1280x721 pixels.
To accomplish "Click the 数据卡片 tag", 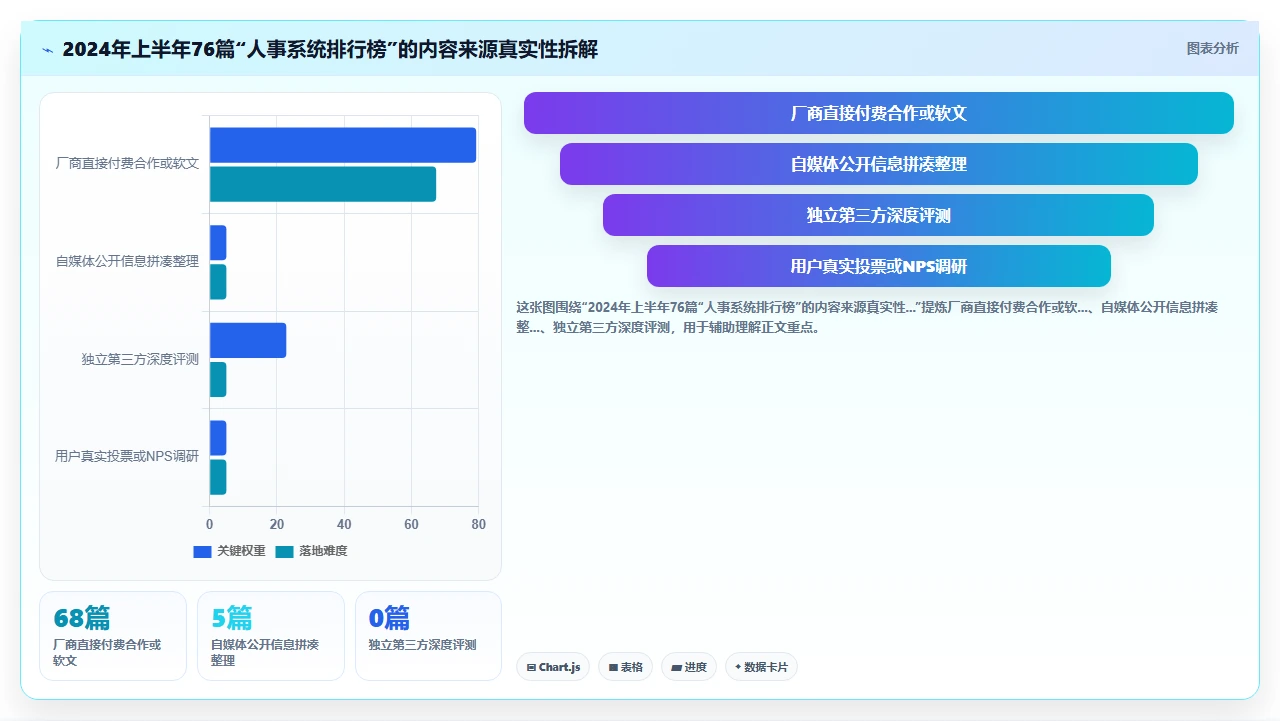I will [x=761, y=667].
